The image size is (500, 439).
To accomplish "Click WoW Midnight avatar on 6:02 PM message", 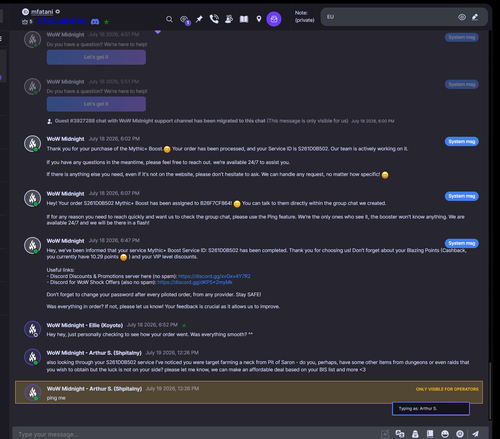I will click(32, 143).
